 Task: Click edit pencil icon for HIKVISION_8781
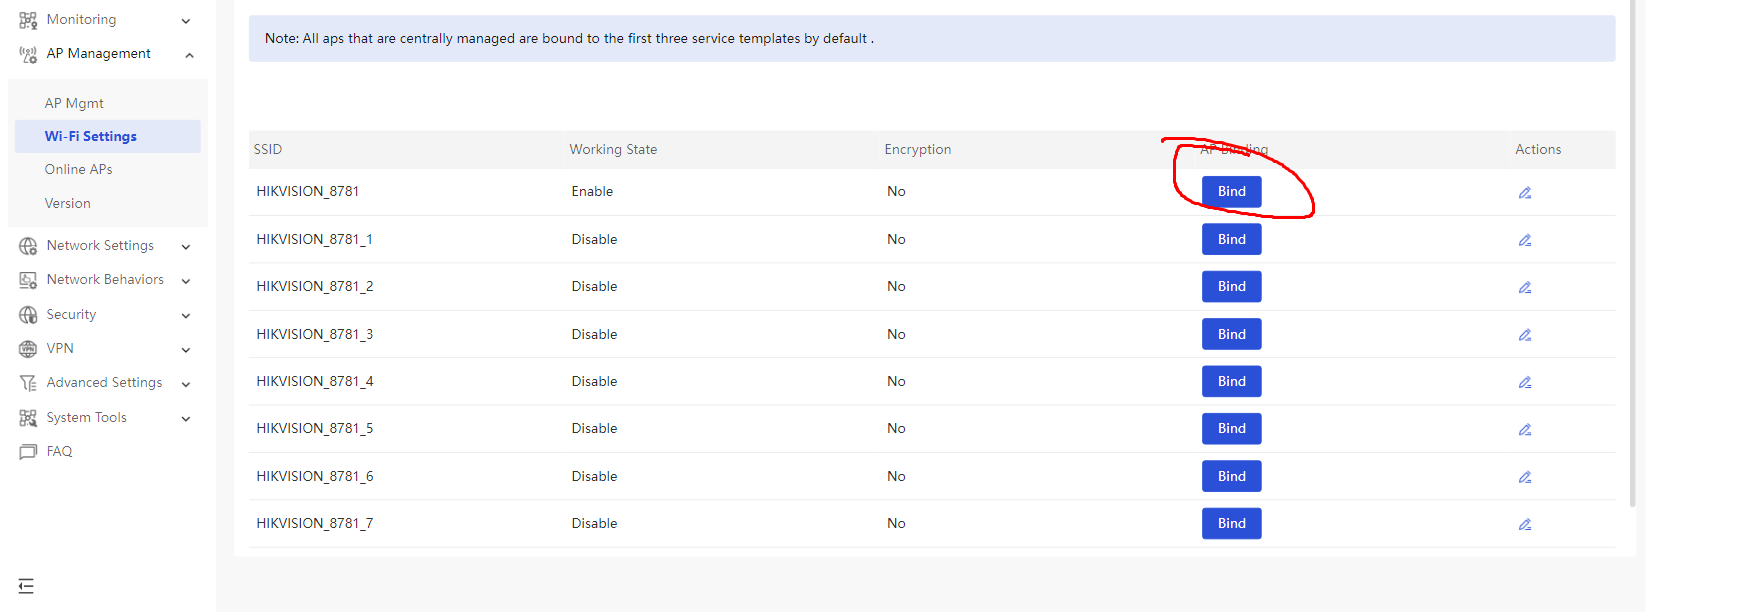1524,193
